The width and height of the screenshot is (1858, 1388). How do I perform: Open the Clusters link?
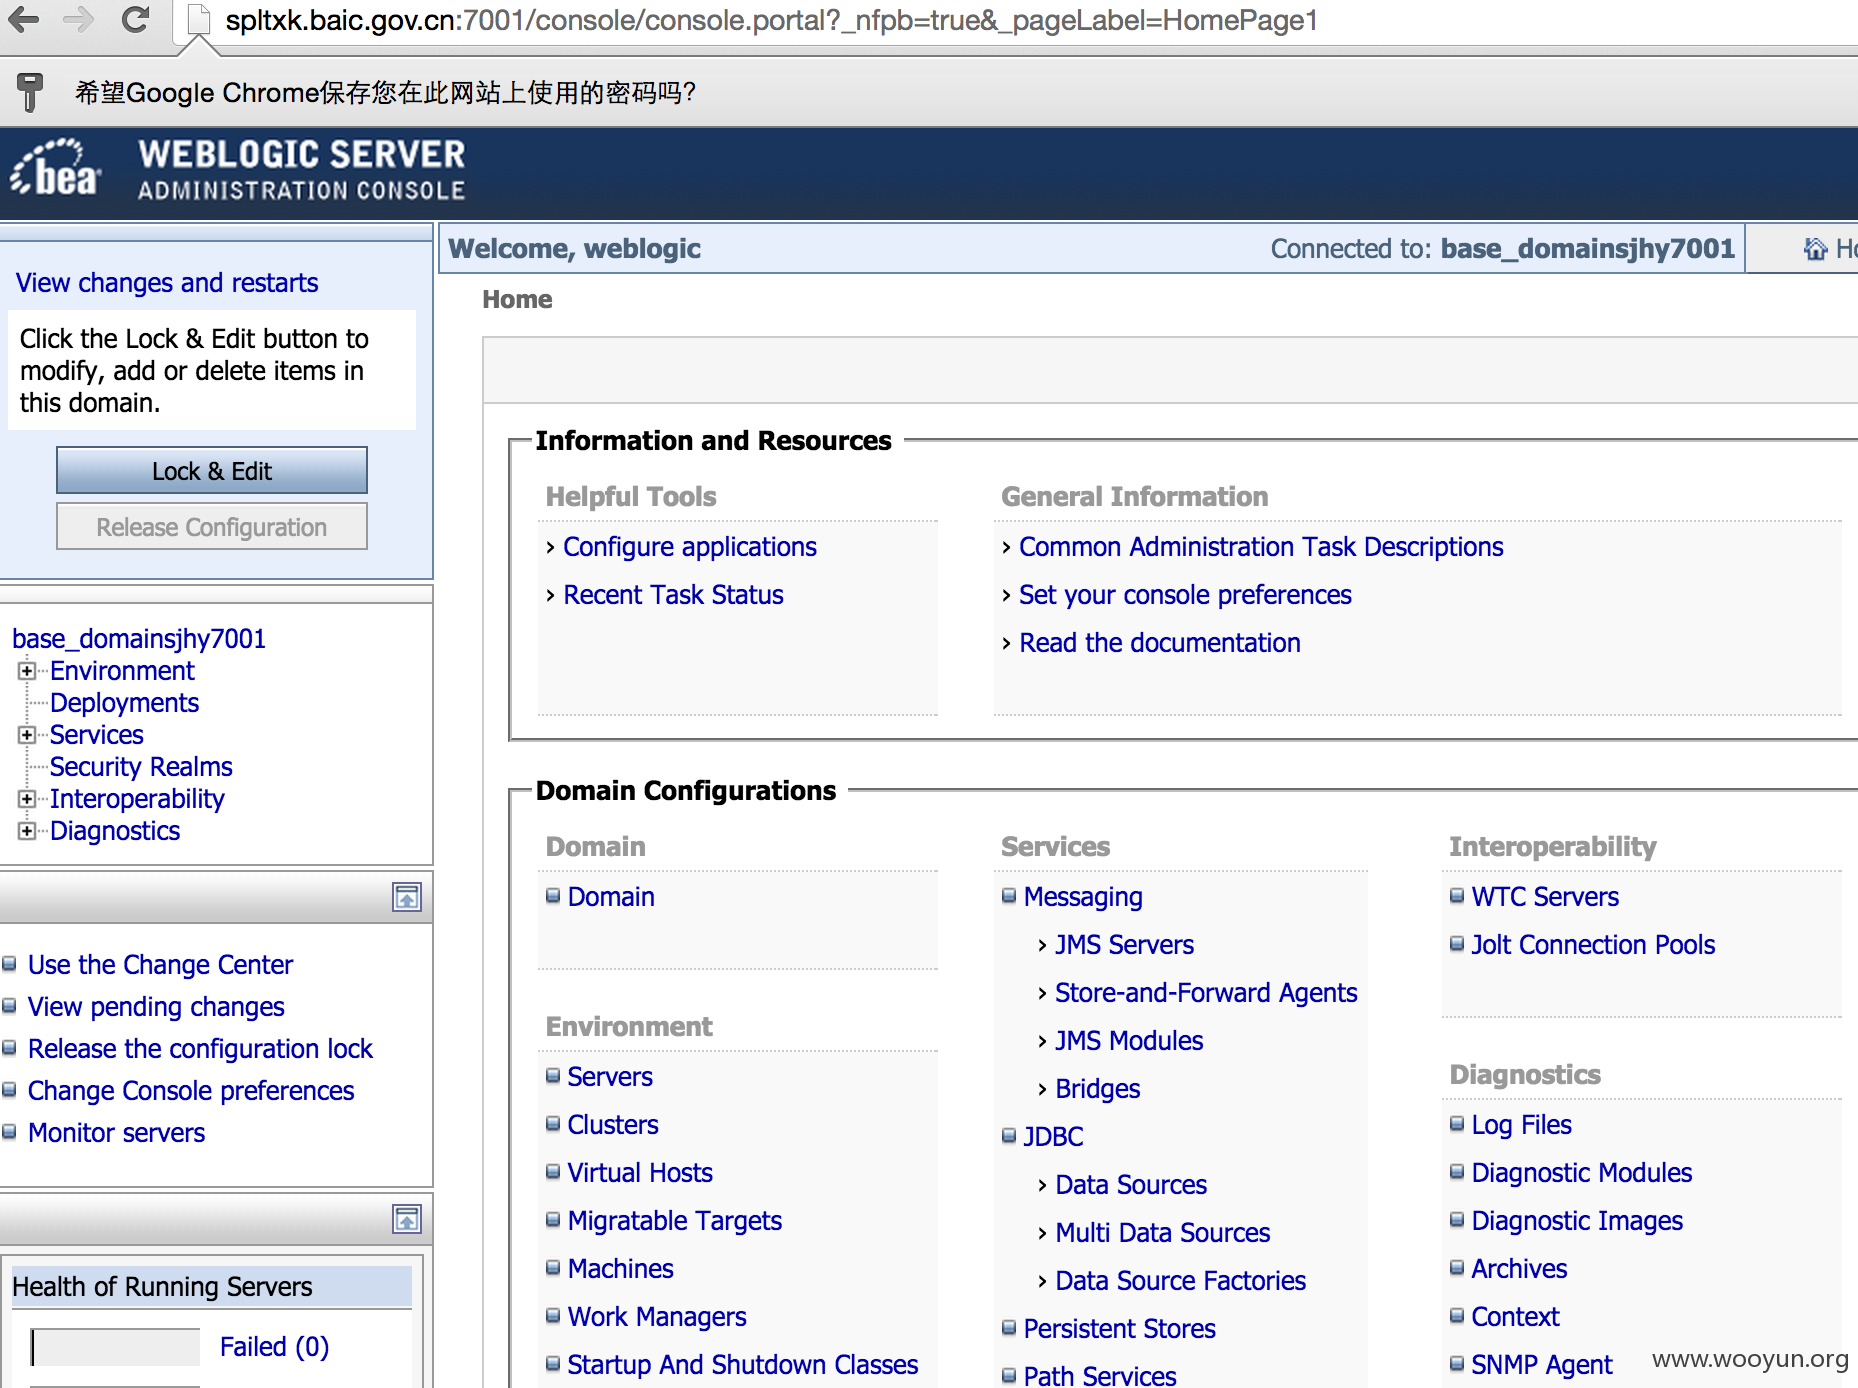(613, 1125)
